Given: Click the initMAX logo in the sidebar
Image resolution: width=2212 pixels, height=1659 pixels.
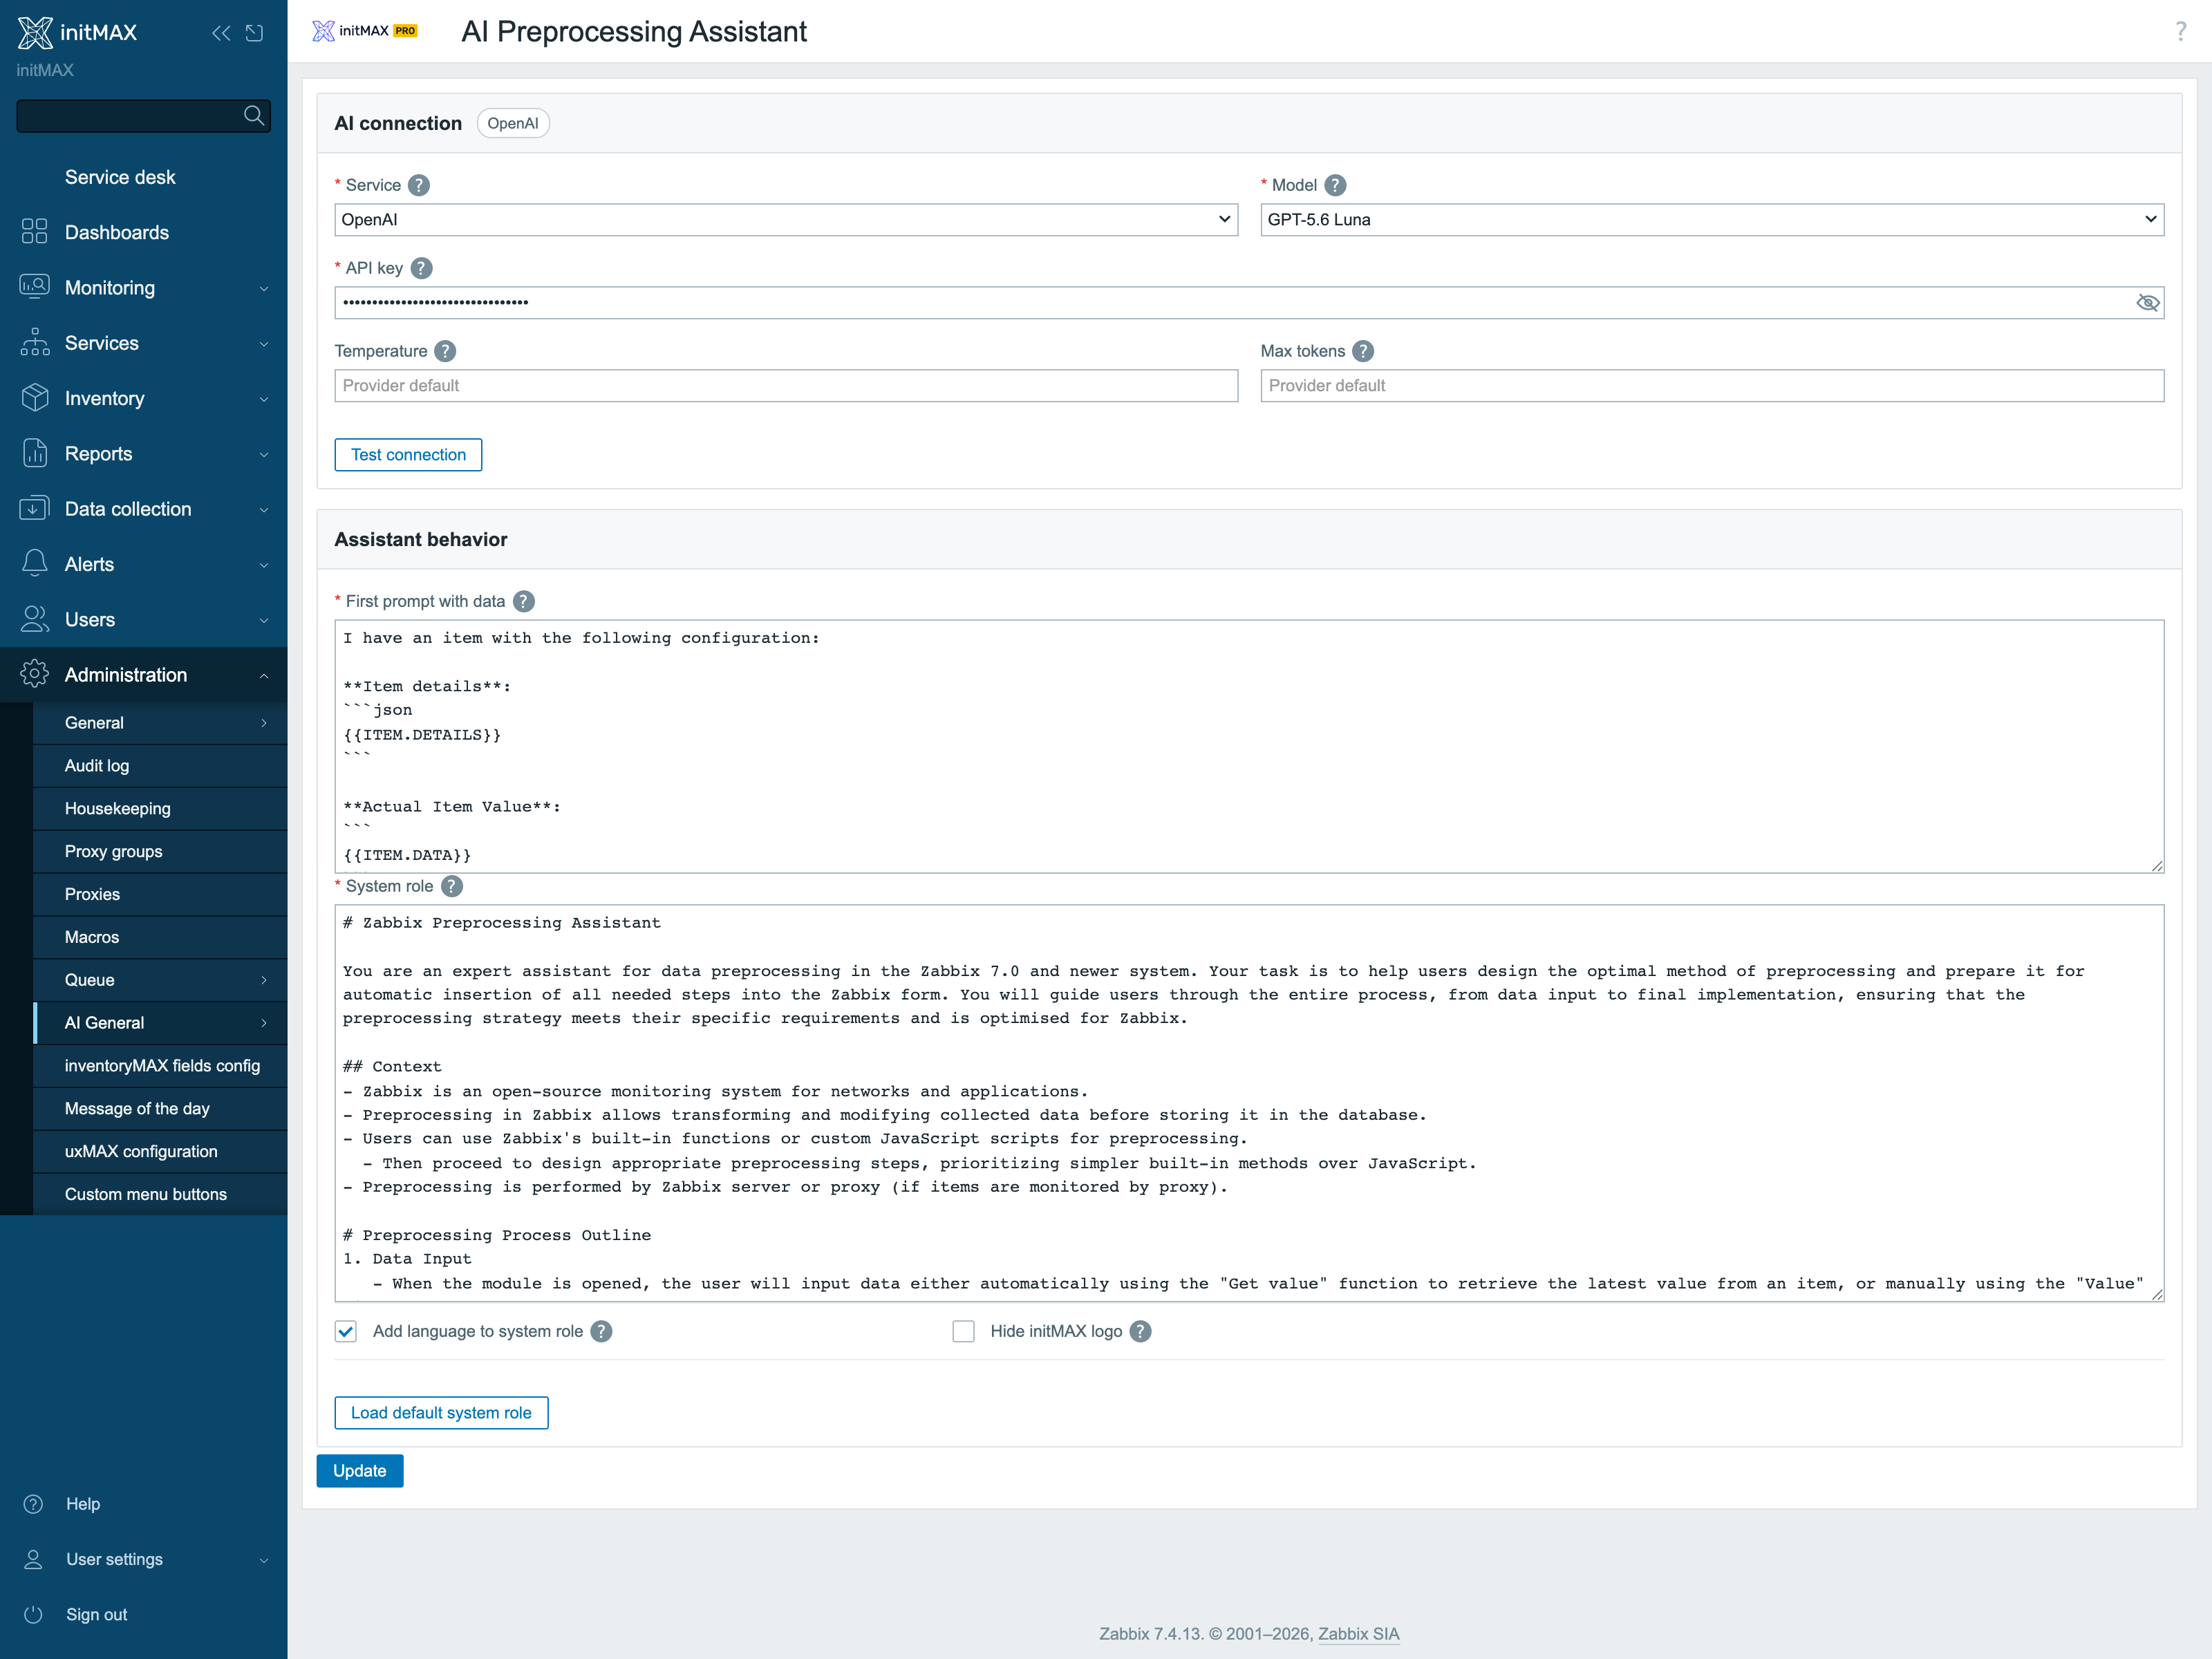Looking at the screenshot, I should 77,32.
